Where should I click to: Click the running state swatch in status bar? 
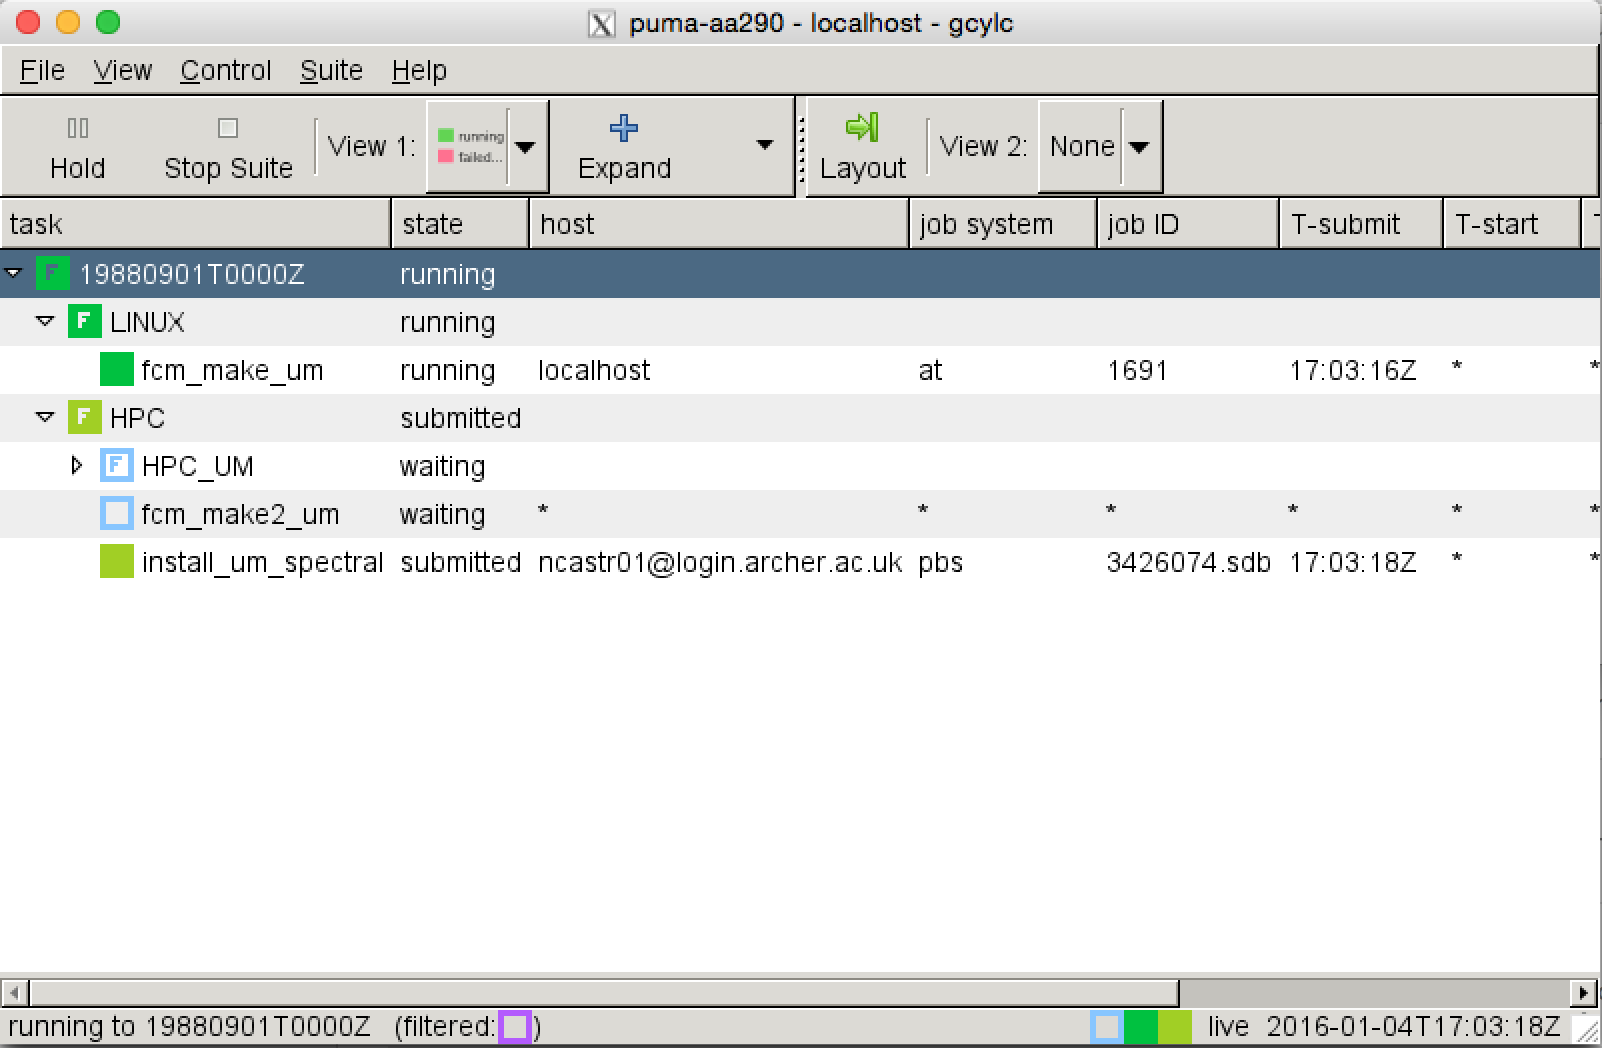[x=1140, y=1027]
